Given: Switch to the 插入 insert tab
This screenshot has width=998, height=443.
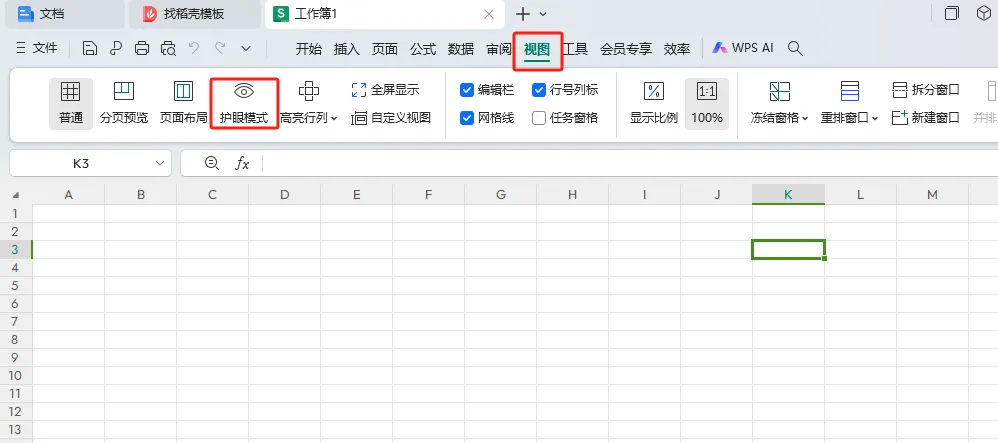Looking at the screenshot, I should click(x=347, y=49).
